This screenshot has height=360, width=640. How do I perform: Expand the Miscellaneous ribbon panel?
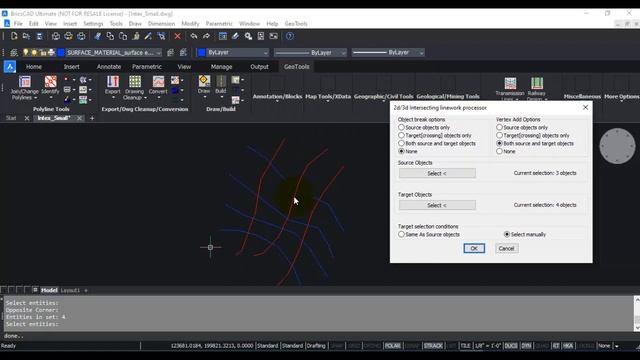coord(582,97)
